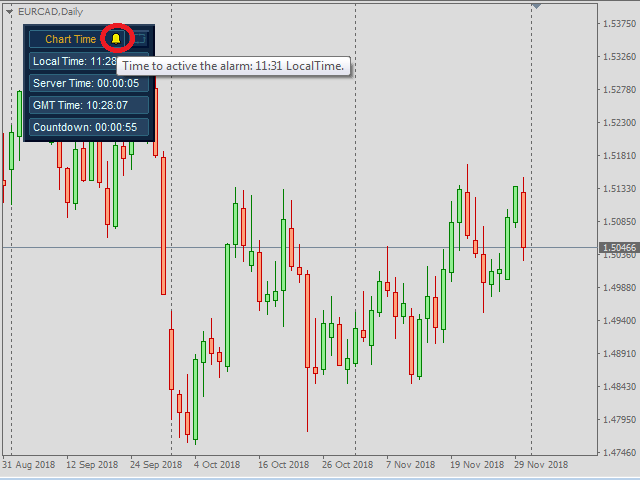Click the 26 Oct 2018 date label
This screenshot has width=640, height=480.
coord(347,465)
